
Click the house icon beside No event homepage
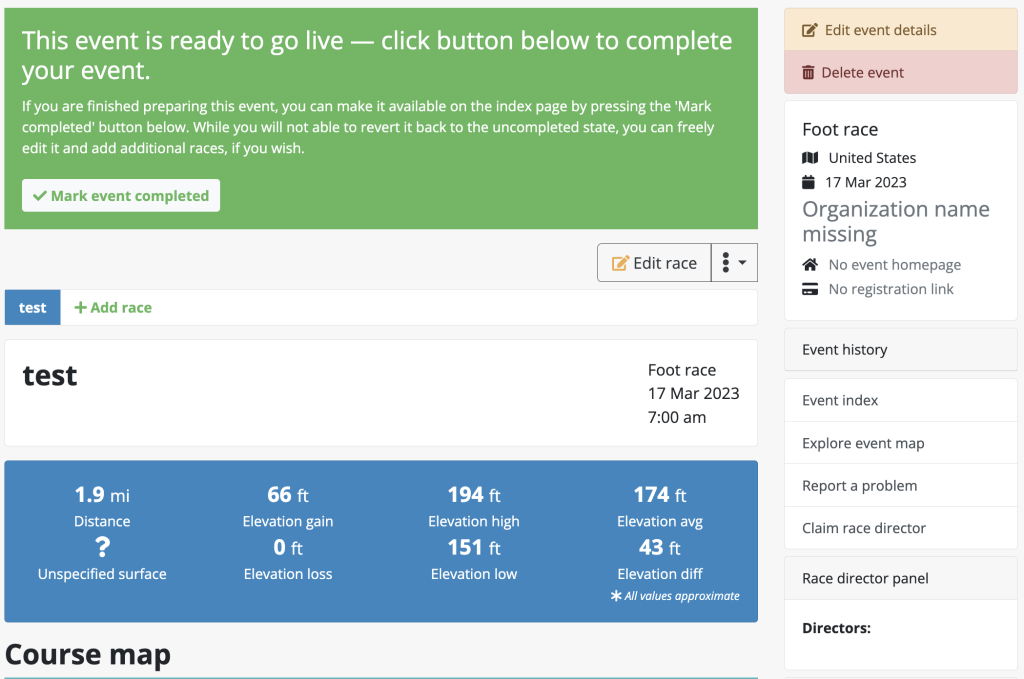pos(810,264)
